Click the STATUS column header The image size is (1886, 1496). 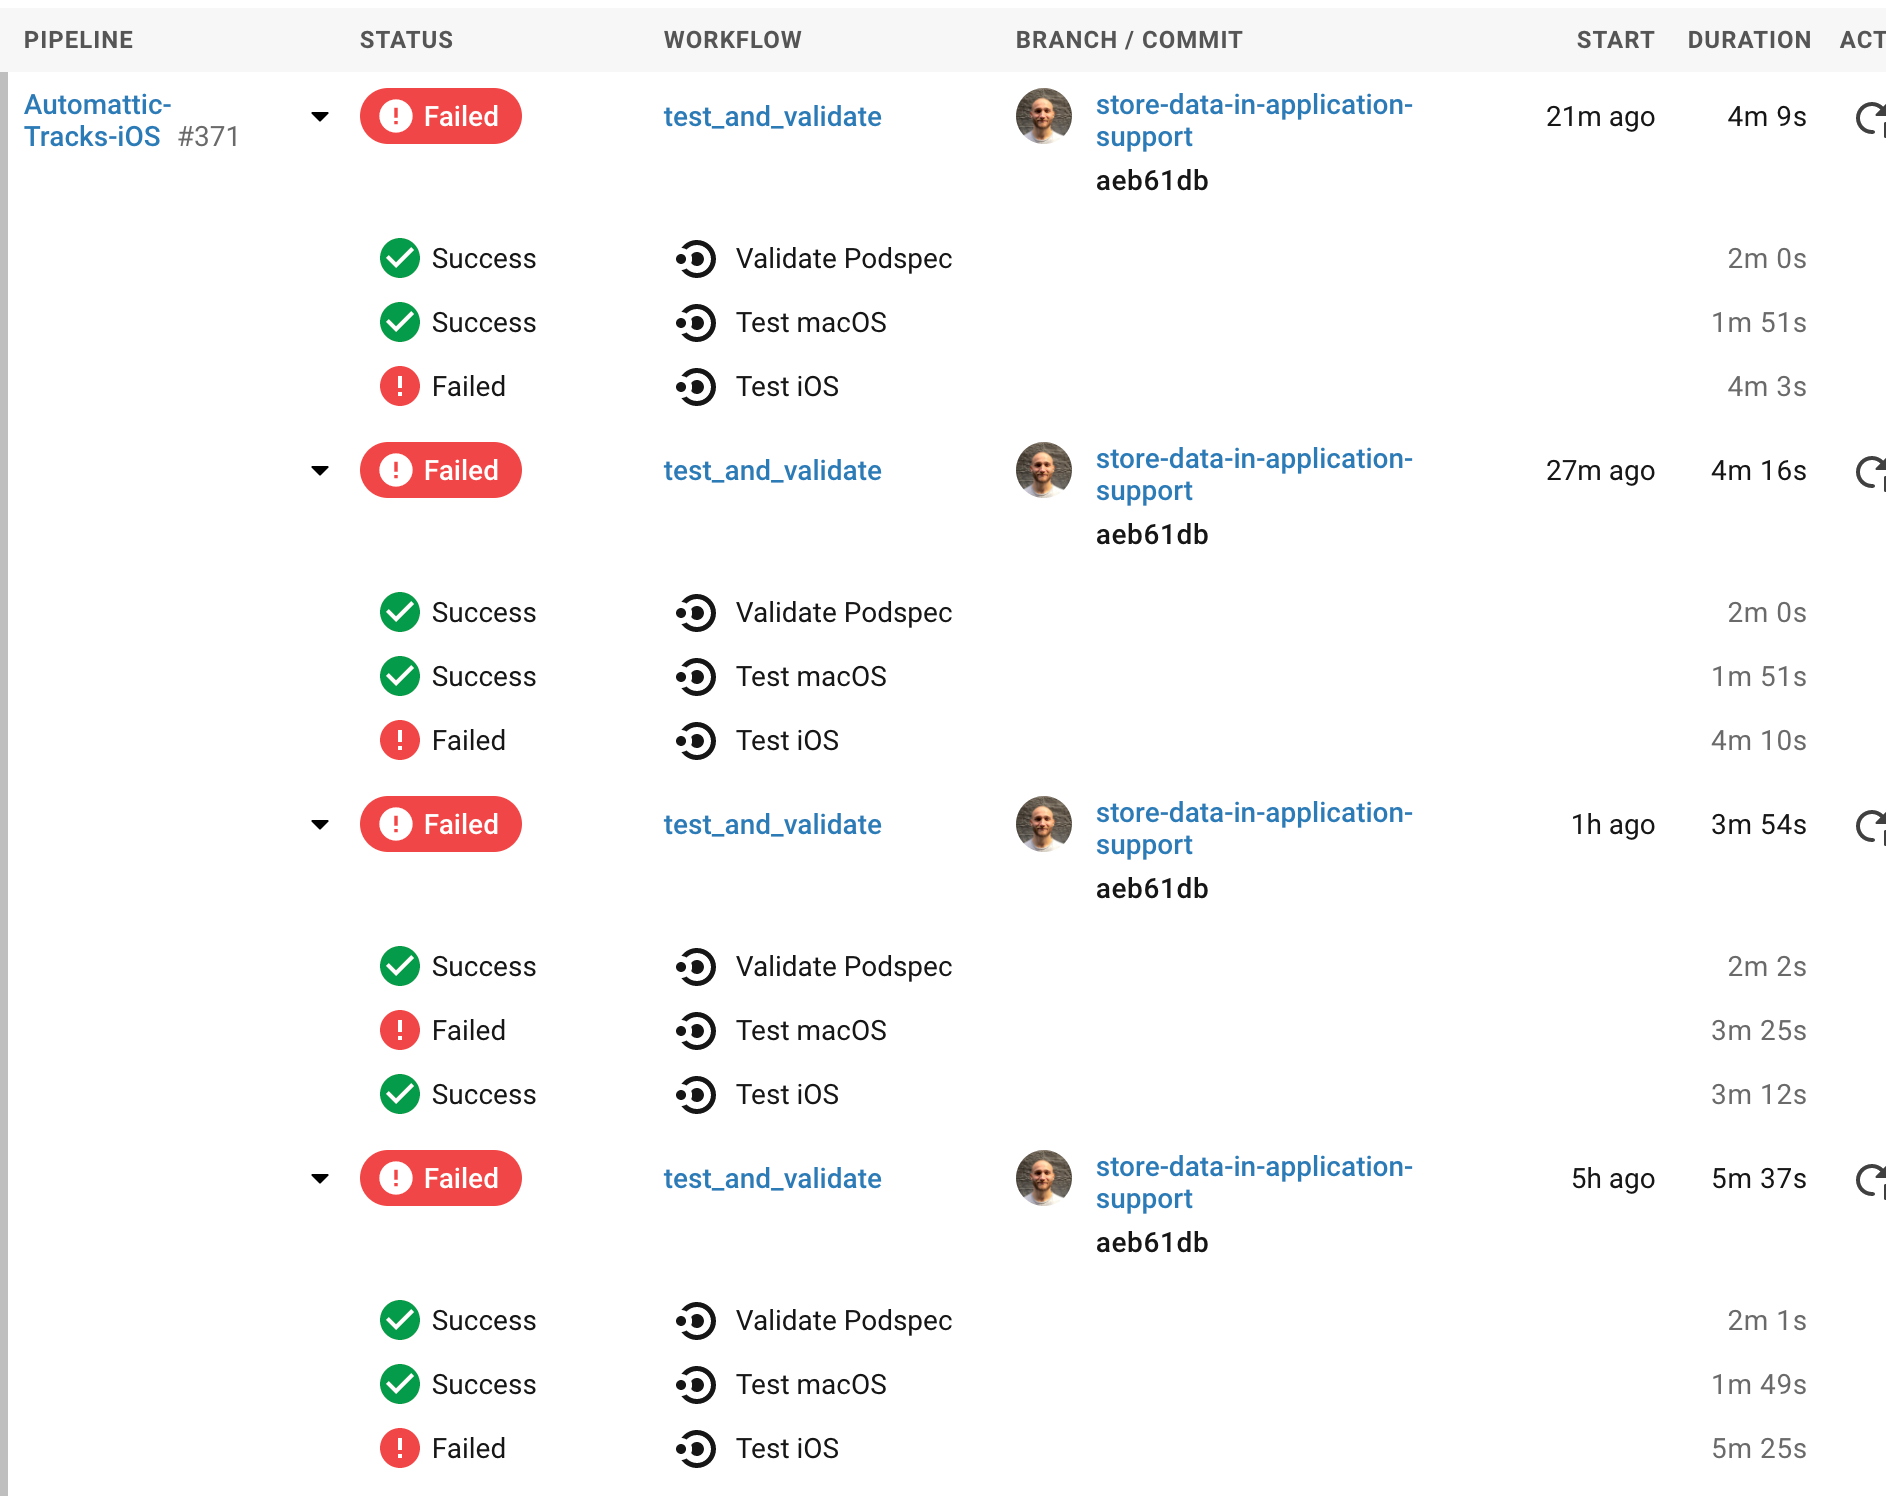tap(406, 40)
